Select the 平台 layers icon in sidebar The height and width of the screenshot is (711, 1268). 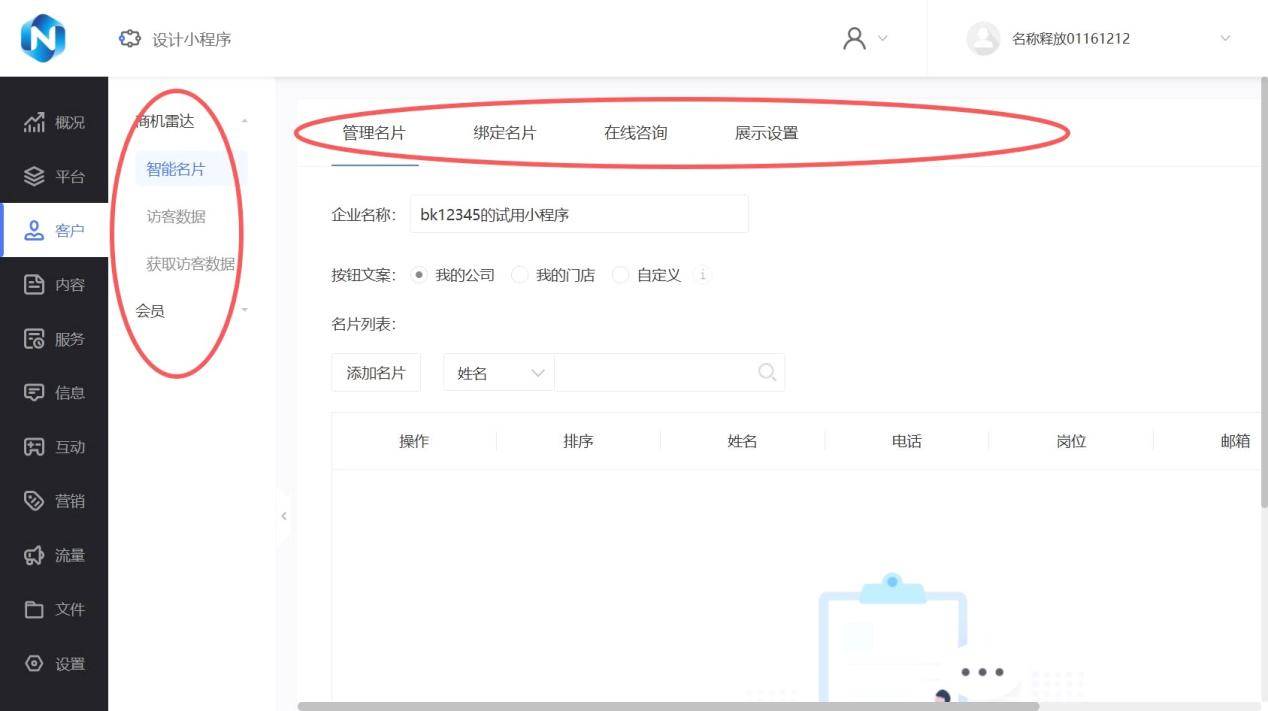(34, 177)
